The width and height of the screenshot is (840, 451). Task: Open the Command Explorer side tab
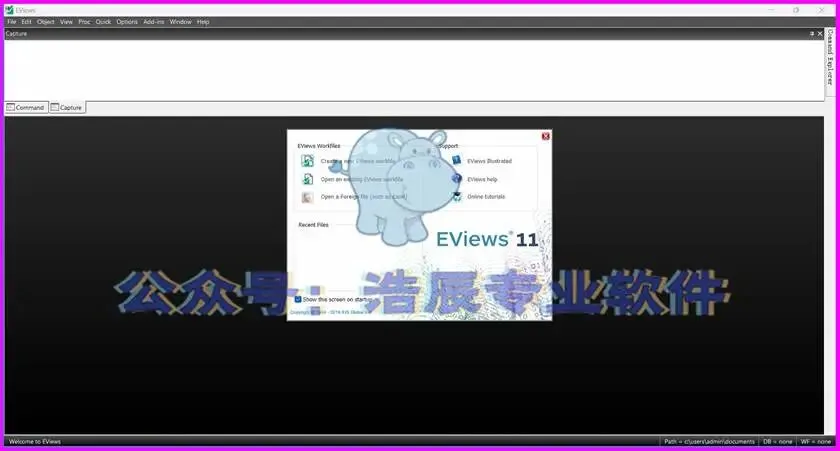tap(830, 57)
